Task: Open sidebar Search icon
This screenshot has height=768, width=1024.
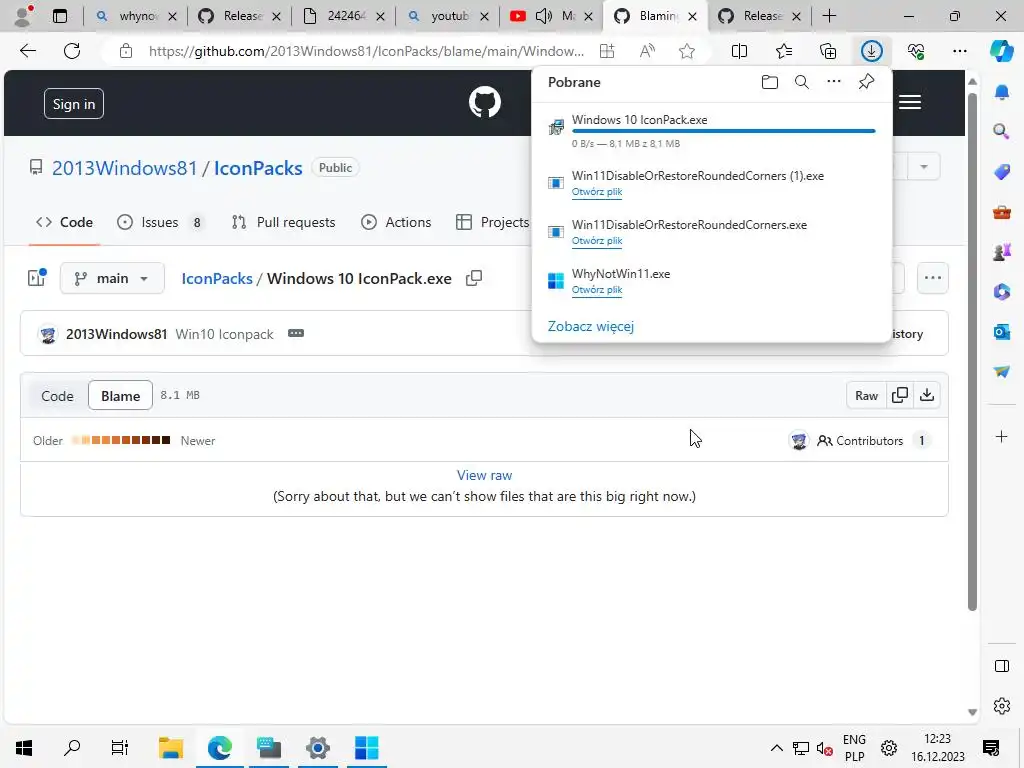Action: click(1001, 132)
